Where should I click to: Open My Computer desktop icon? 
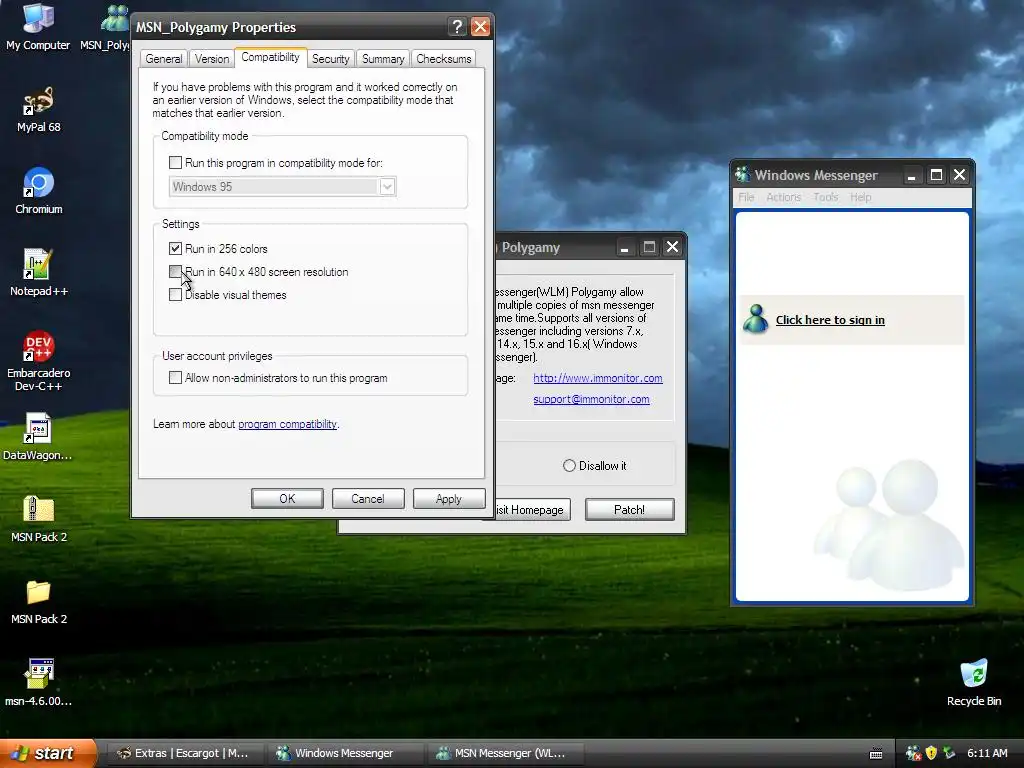pos(38,27)
